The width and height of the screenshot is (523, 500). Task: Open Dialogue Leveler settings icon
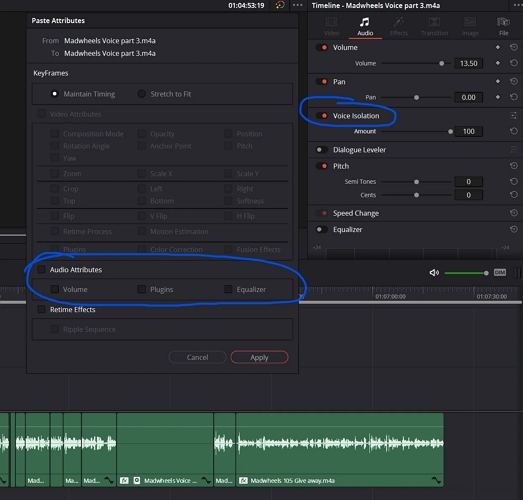[x=514, y=150]
